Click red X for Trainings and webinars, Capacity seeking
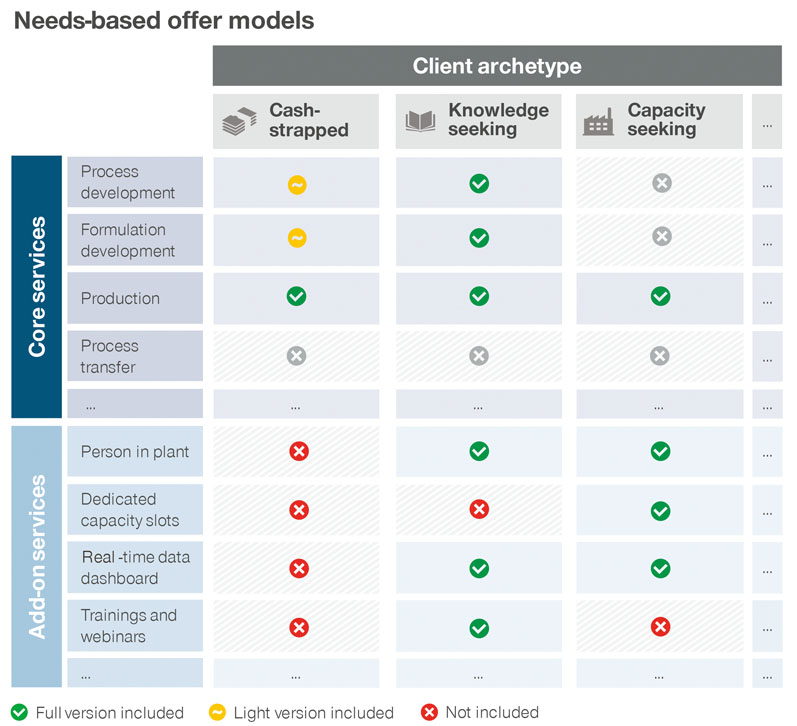797x726 pixels. click(660, 626)
